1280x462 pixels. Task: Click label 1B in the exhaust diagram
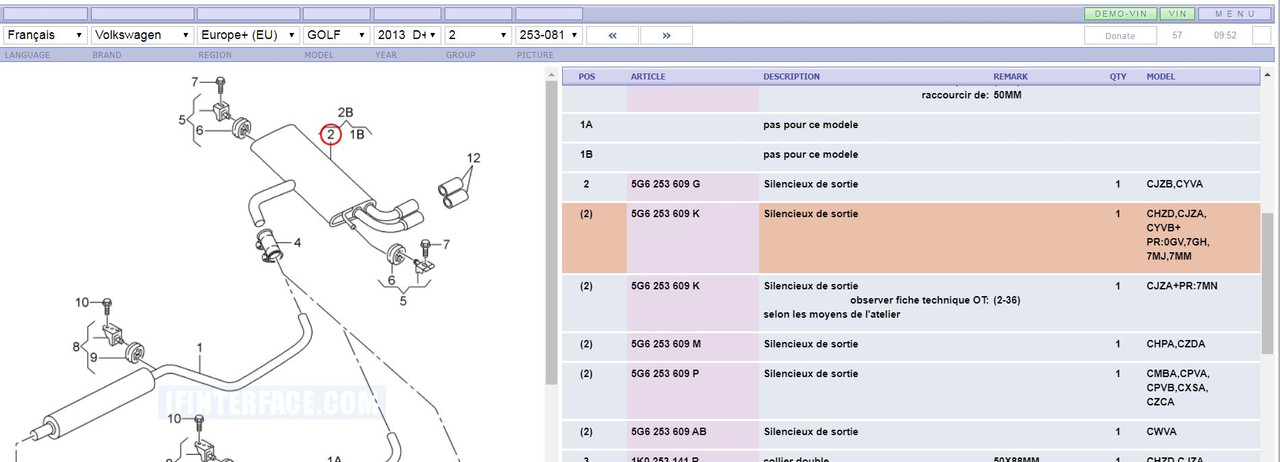356,134
